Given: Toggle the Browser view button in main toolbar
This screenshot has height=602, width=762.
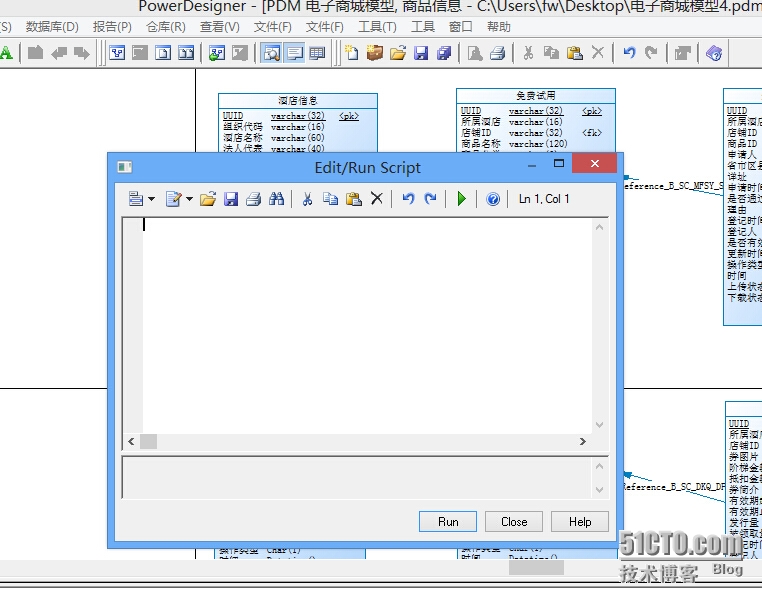Looking at the screenshot, I should click(271, 52).
